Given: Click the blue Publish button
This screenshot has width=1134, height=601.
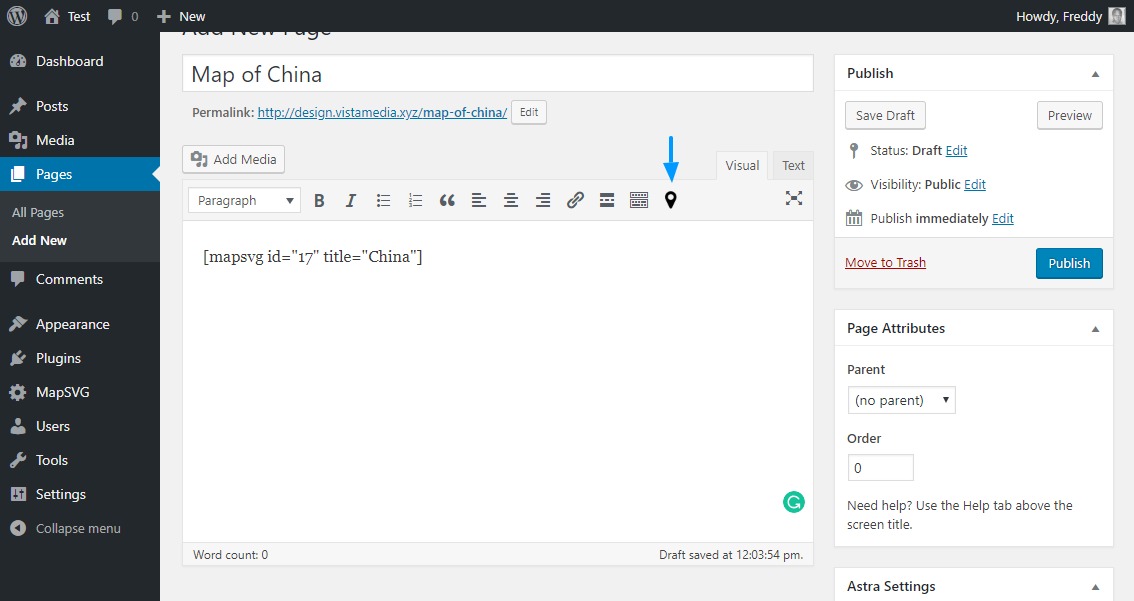Looking at the screenshot, I should tap(1069, 263).
